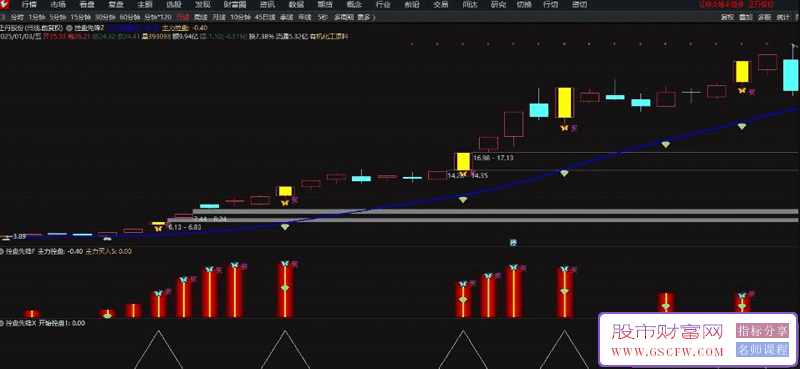Switch to the 60分钟 period tab
The width and height of the screenshot is (800, 369).
point(130,17)
